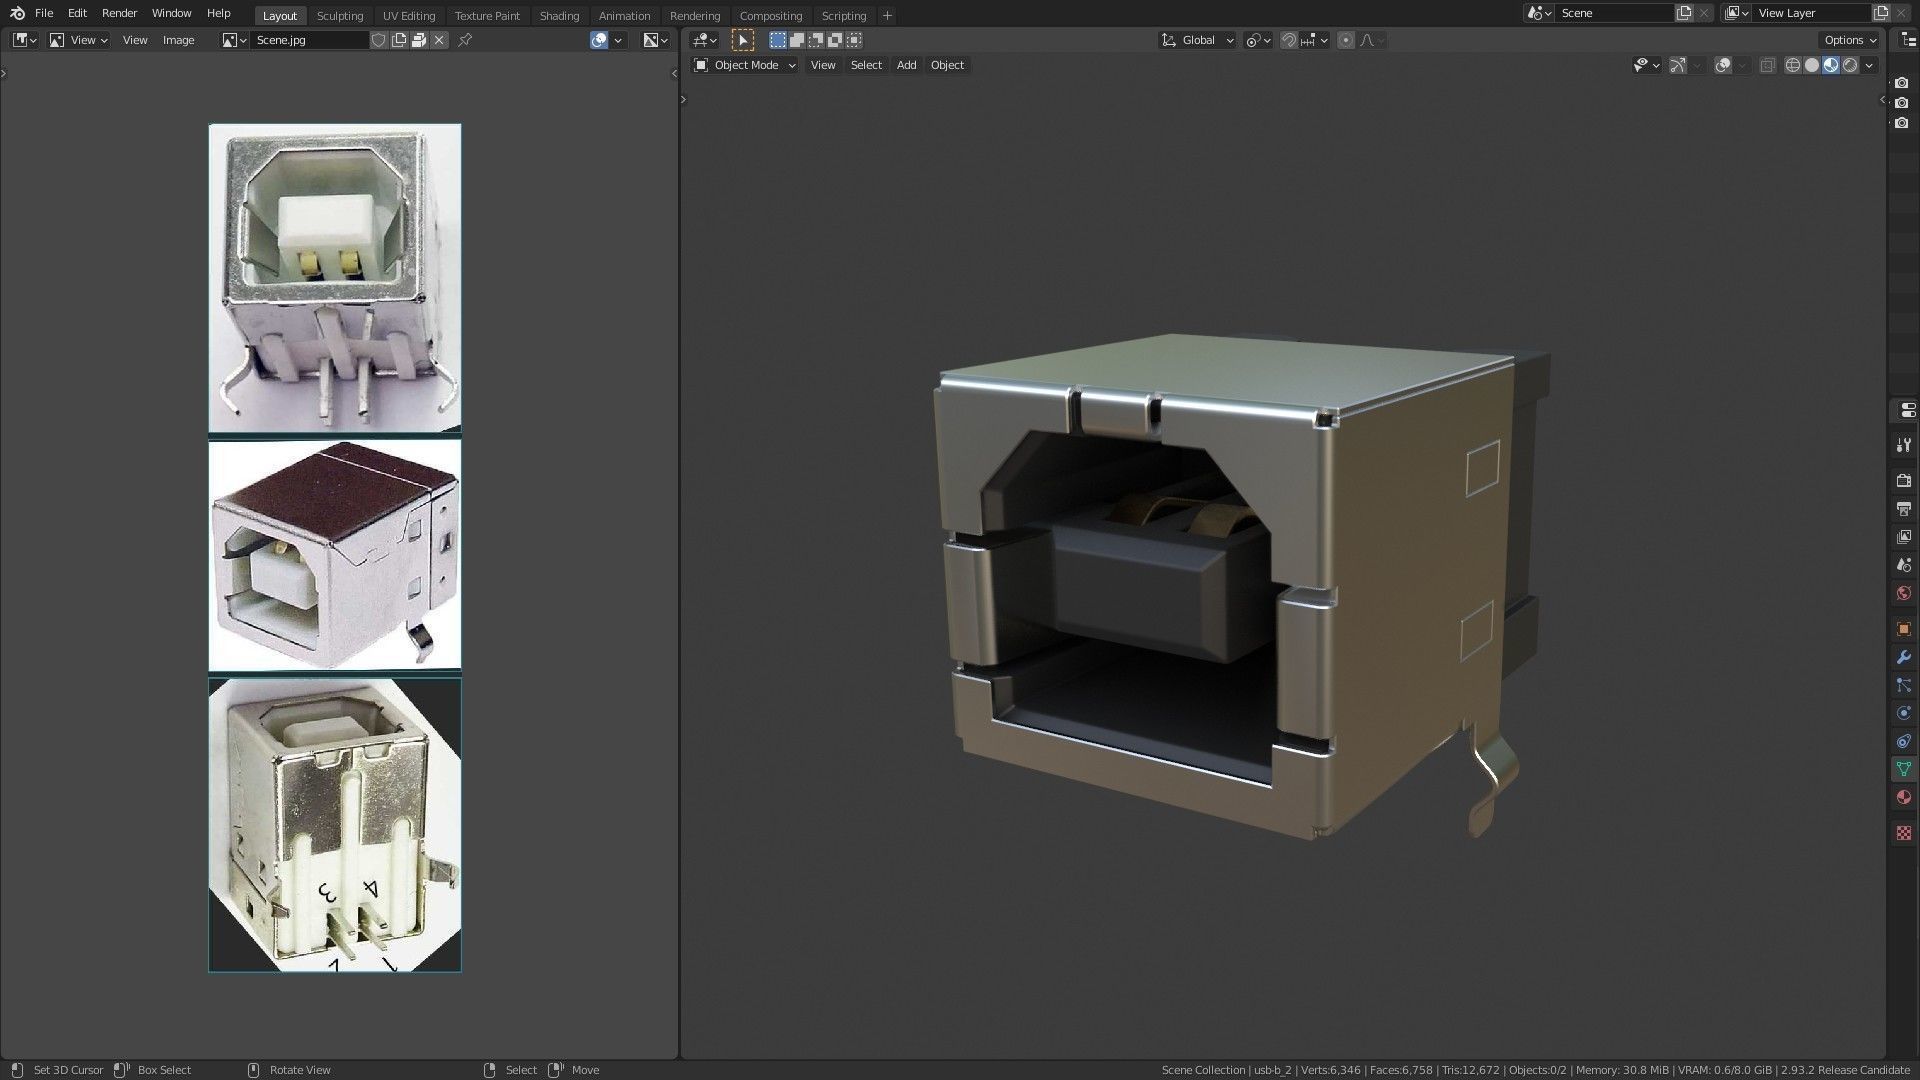Switch to the Texture Paint workspace tab
The width and height of the screenshot is (1920, 1080).
tap(487, 16)
